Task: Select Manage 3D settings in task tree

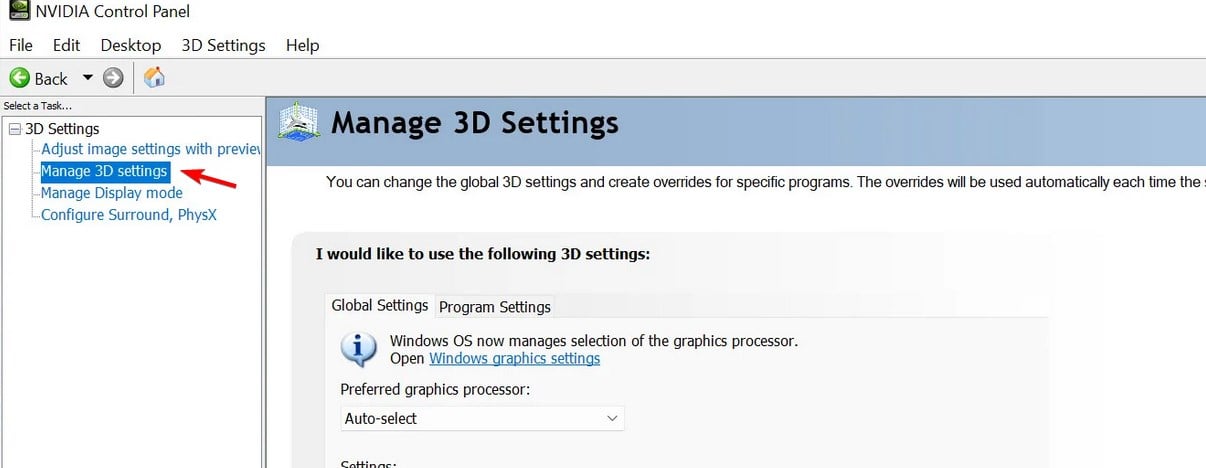Action: (x=105, y=171)
